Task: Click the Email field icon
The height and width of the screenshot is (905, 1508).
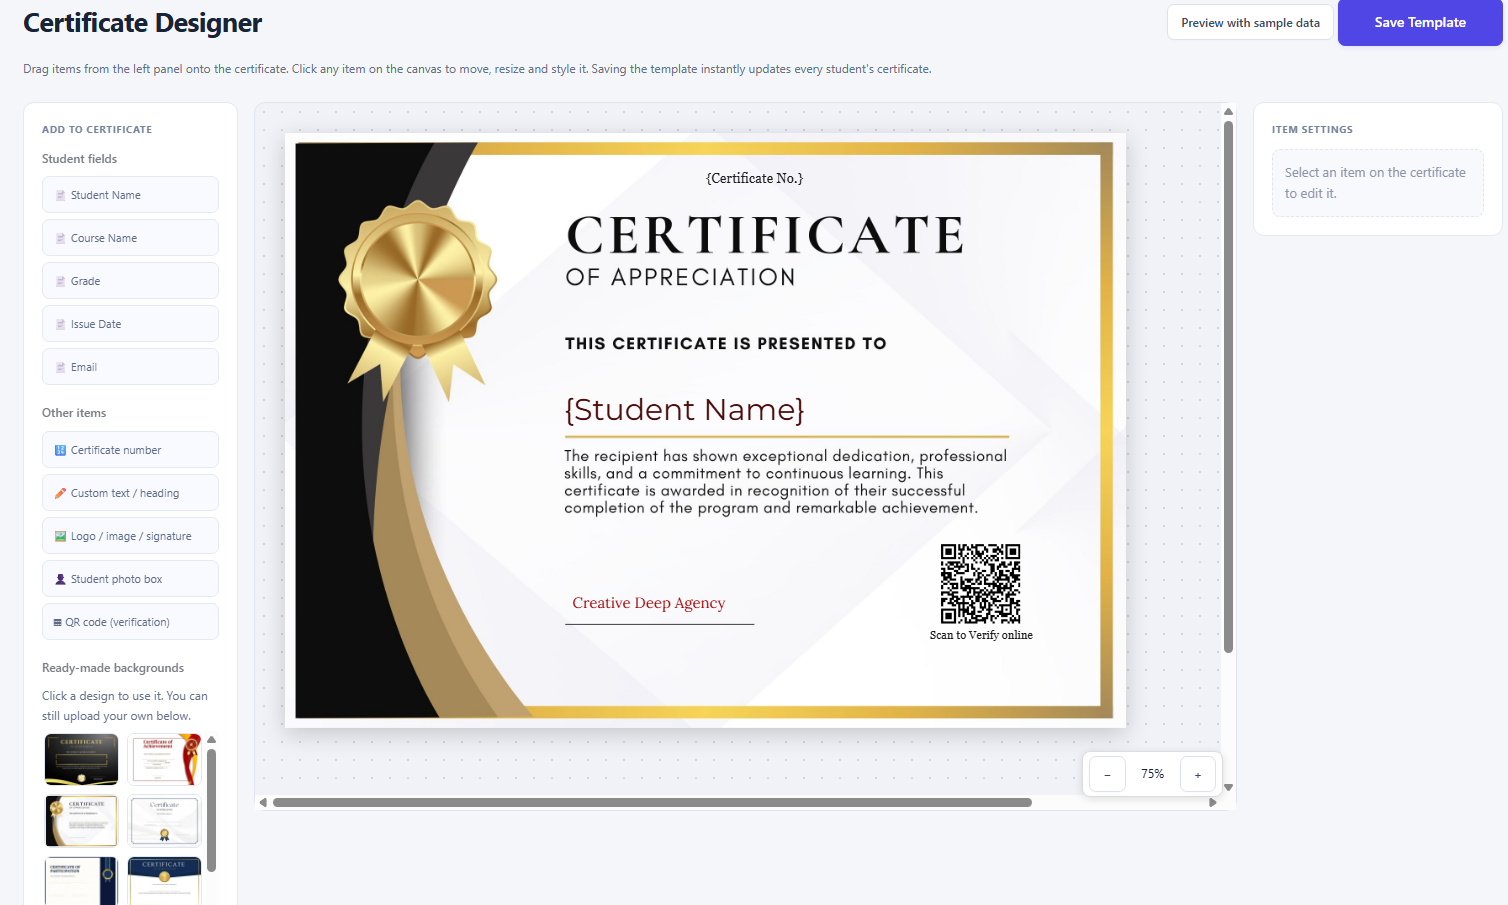Action: coord(61,368)
